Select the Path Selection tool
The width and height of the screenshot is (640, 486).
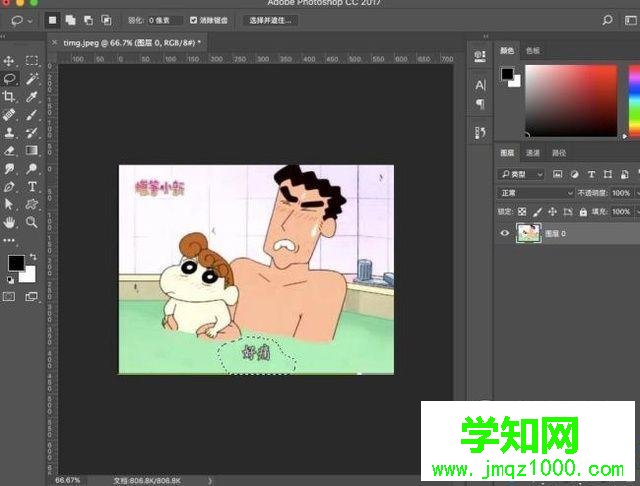pos(9,204)
